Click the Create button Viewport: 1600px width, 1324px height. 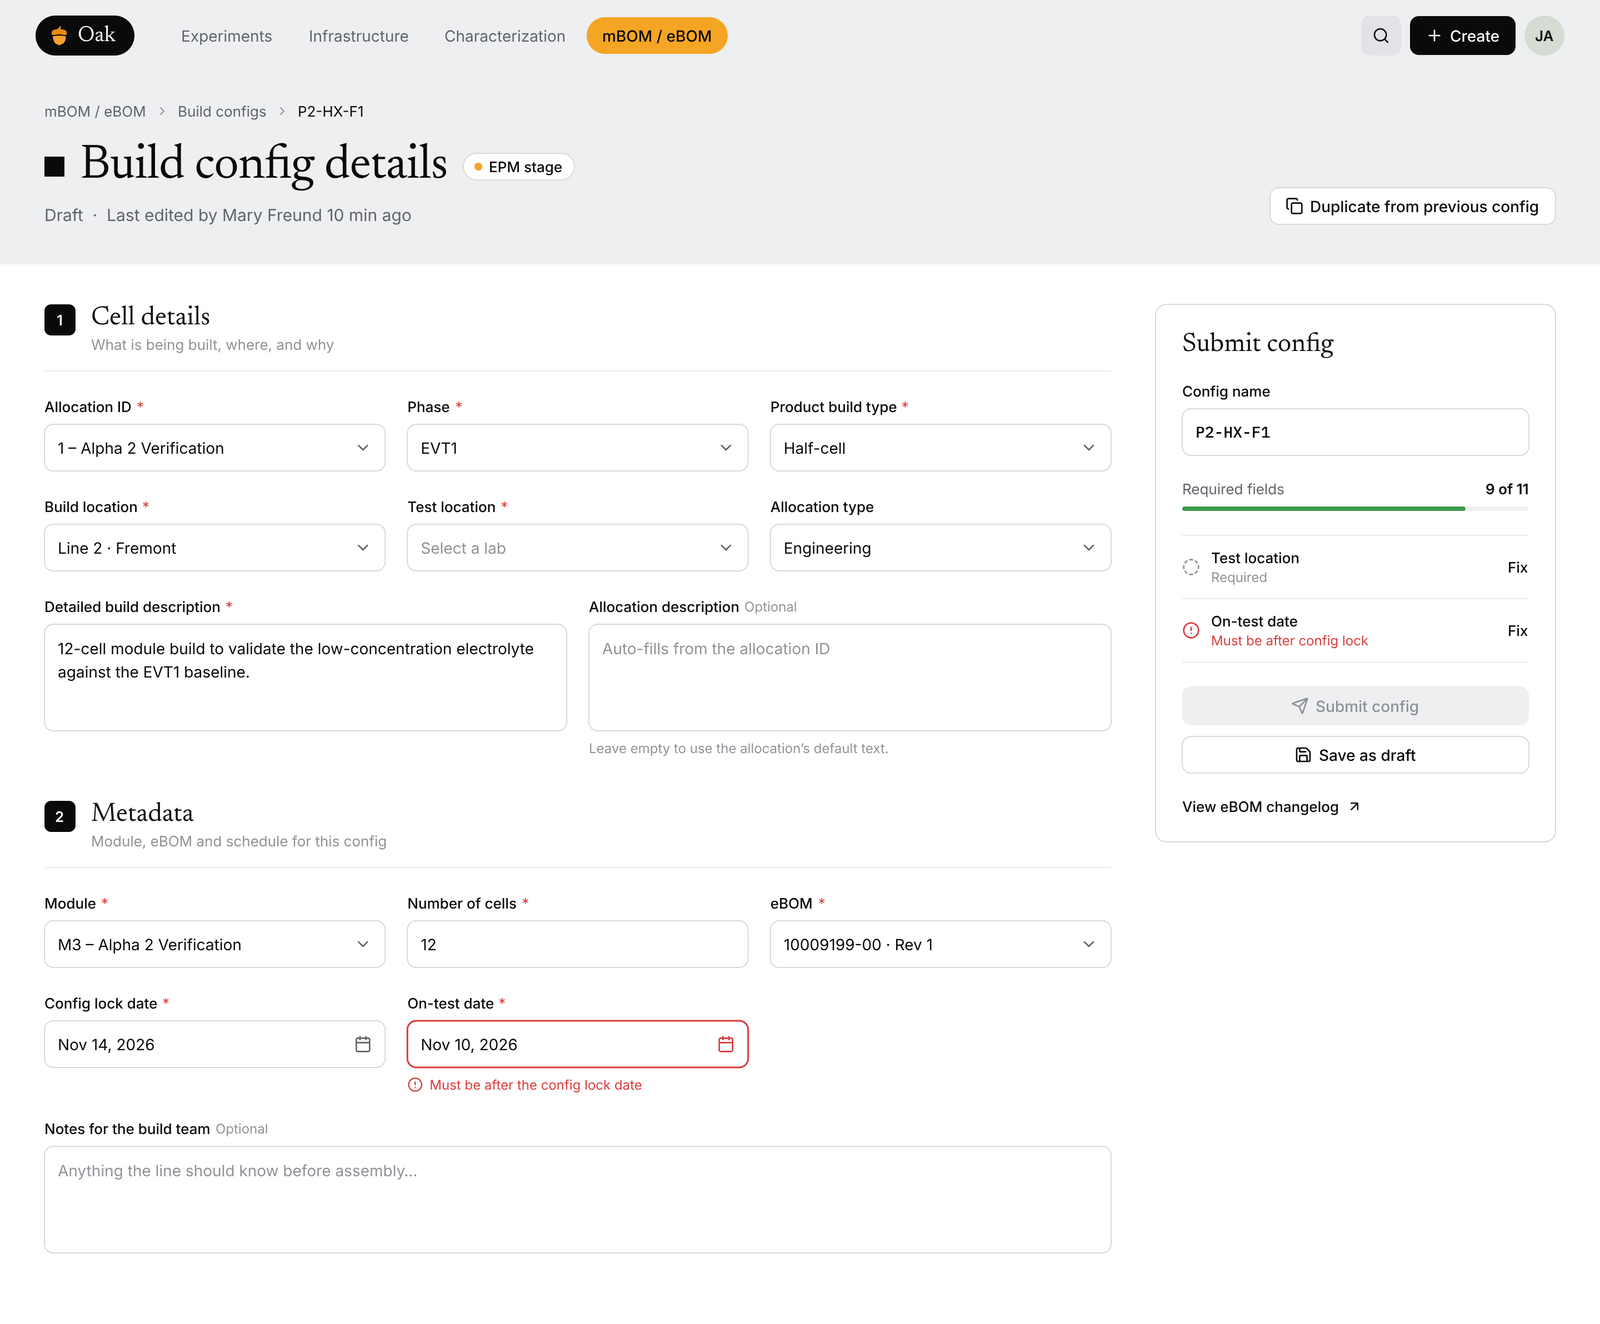tap(1462, 36)
